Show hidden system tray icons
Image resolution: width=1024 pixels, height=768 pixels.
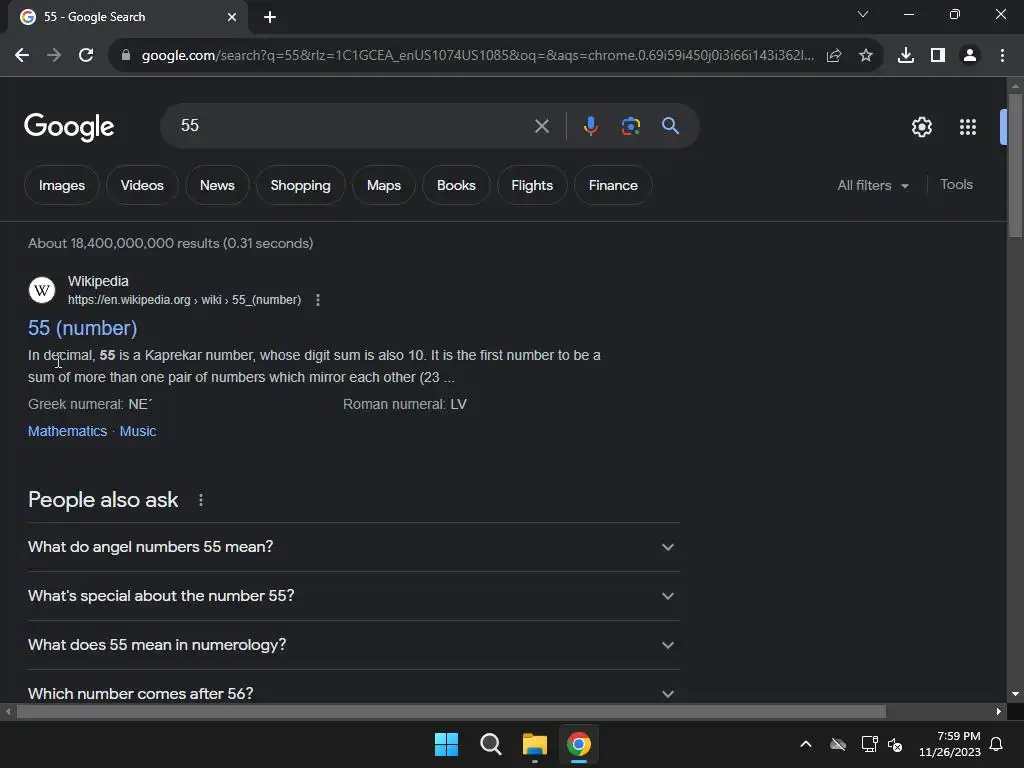[x=806, y=744]
